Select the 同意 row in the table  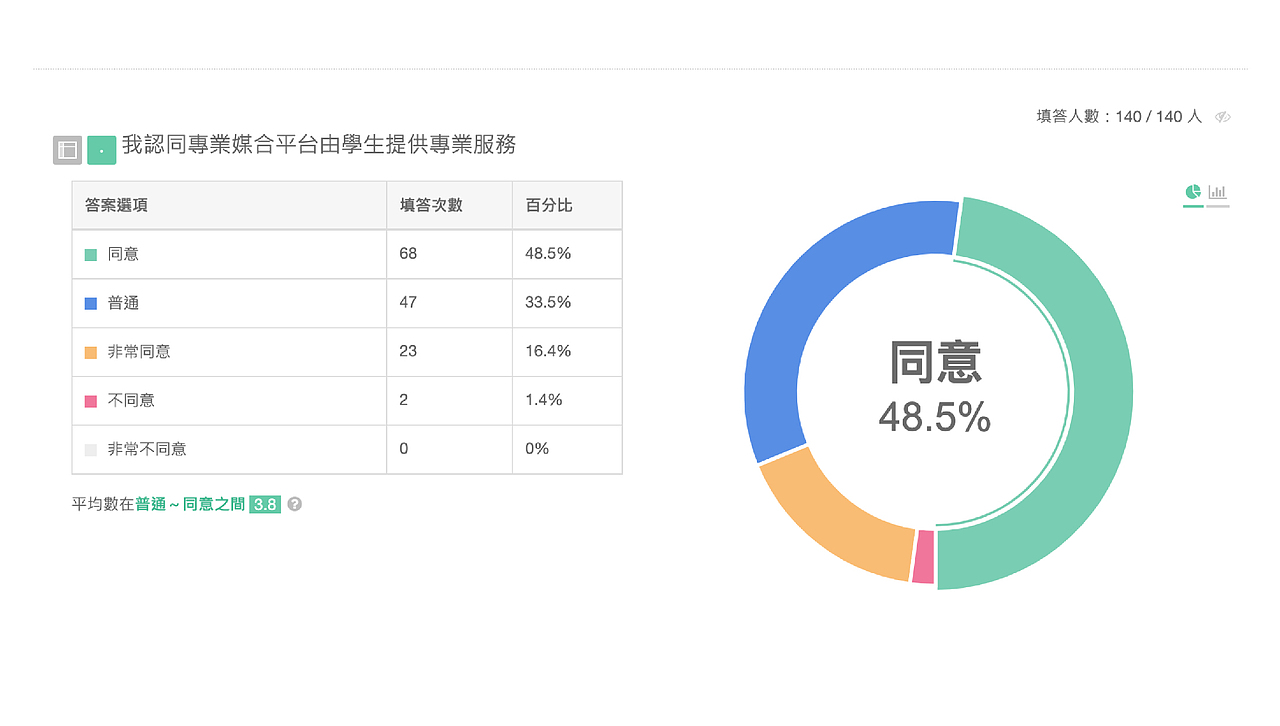coord(230,254)
